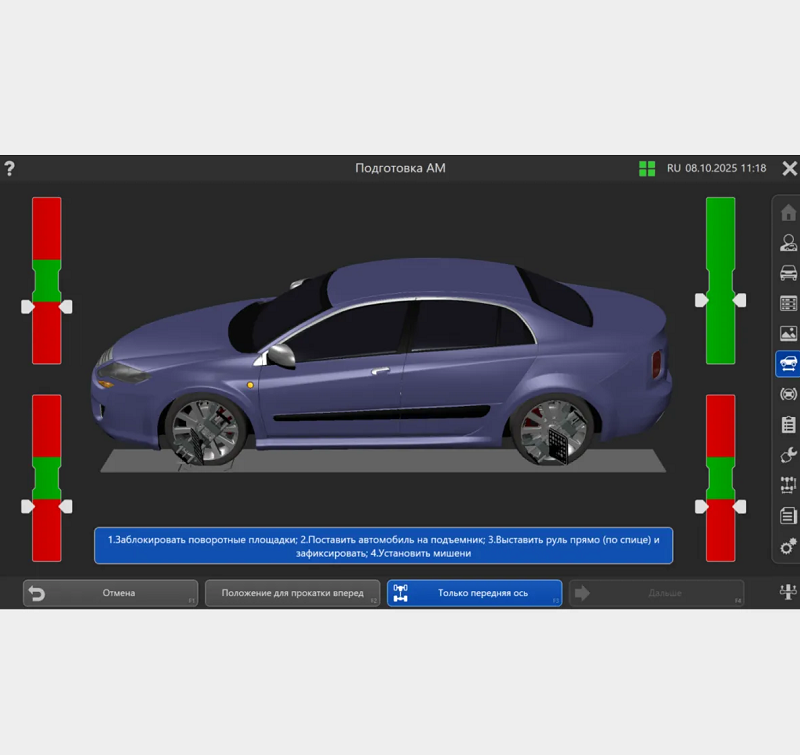
Task: Toggle the "Только передняя ось" option
Action: click(474, 593)
